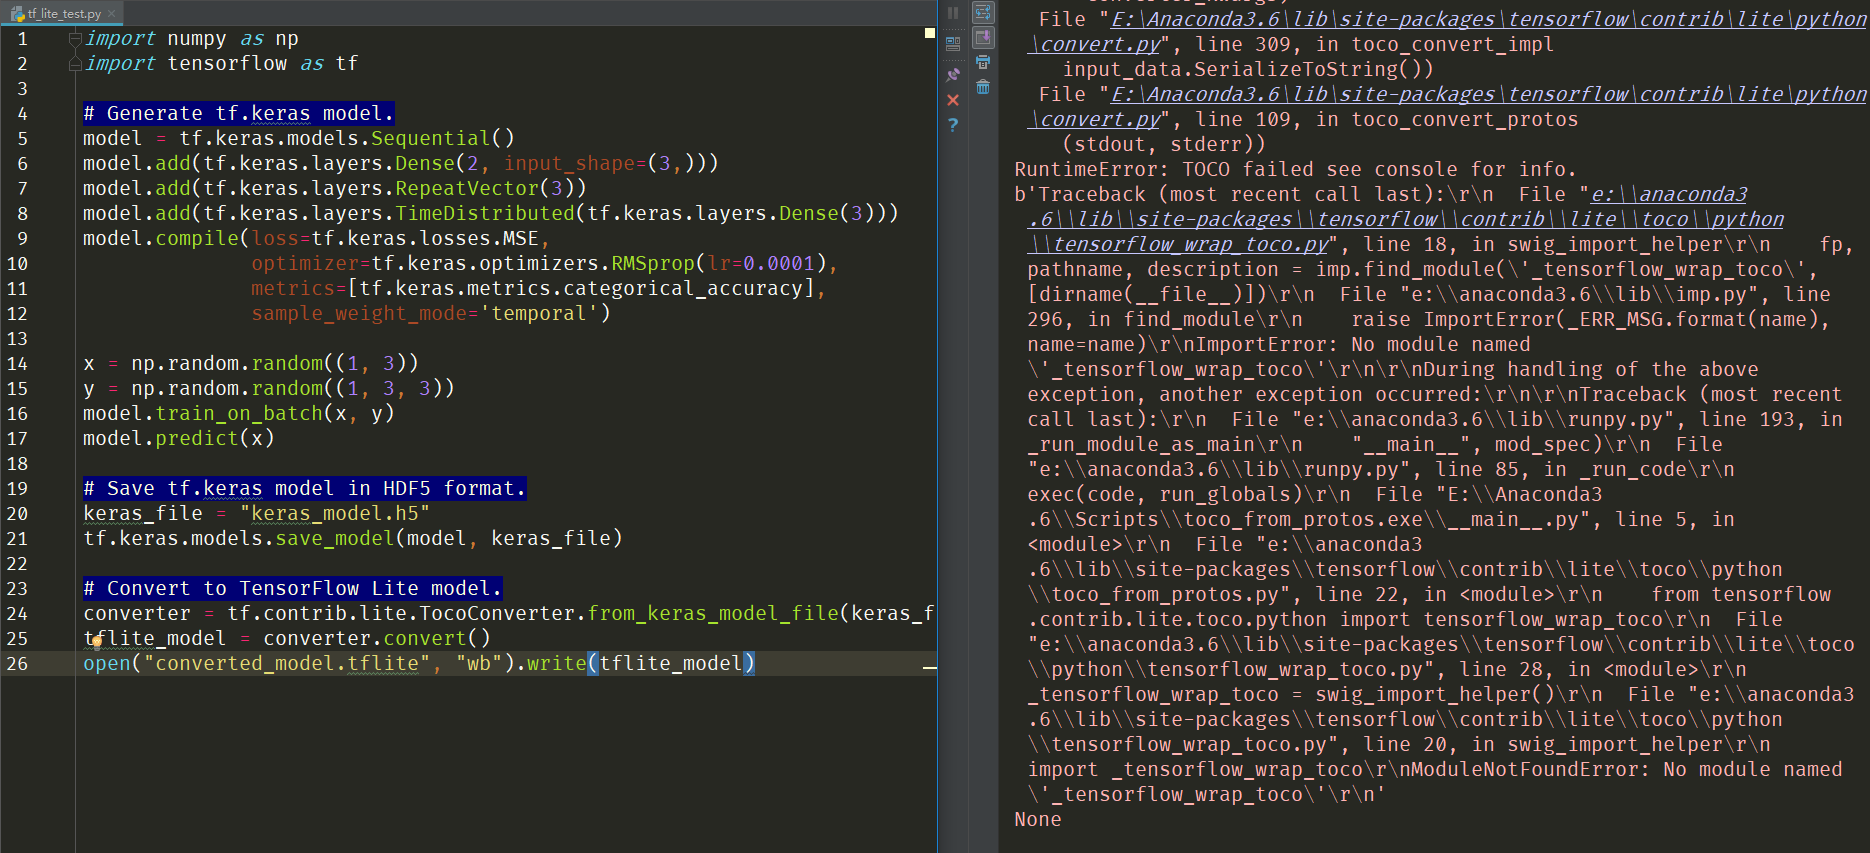Click 'RepeatVector' in the code
This screenshot has width=1870, height=853.
tap(467, 189)
